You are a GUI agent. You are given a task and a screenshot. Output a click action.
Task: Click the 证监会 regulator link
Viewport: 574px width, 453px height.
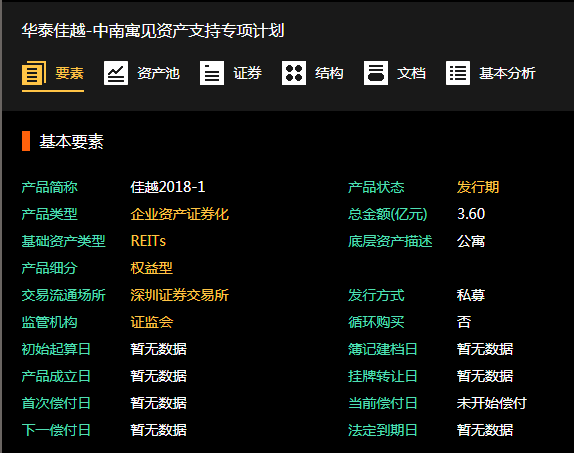coord(152,322)
